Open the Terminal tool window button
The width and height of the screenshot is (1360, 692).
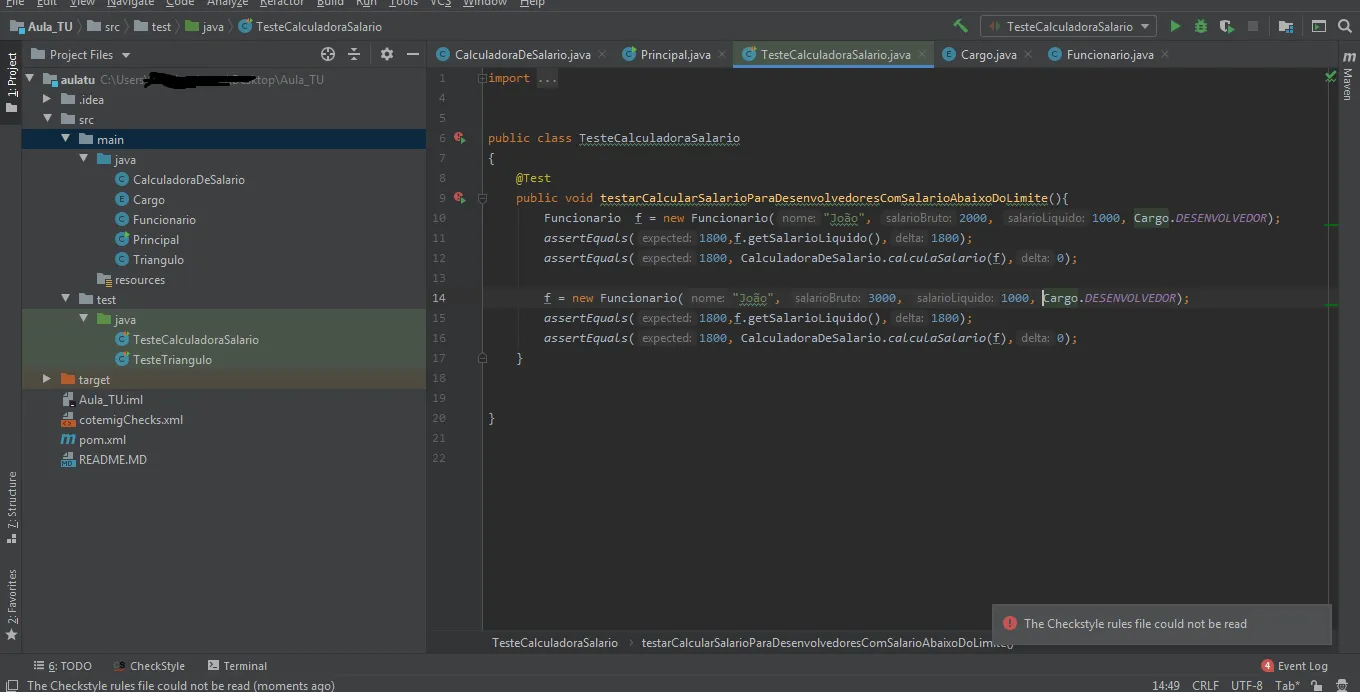point(237,665)
